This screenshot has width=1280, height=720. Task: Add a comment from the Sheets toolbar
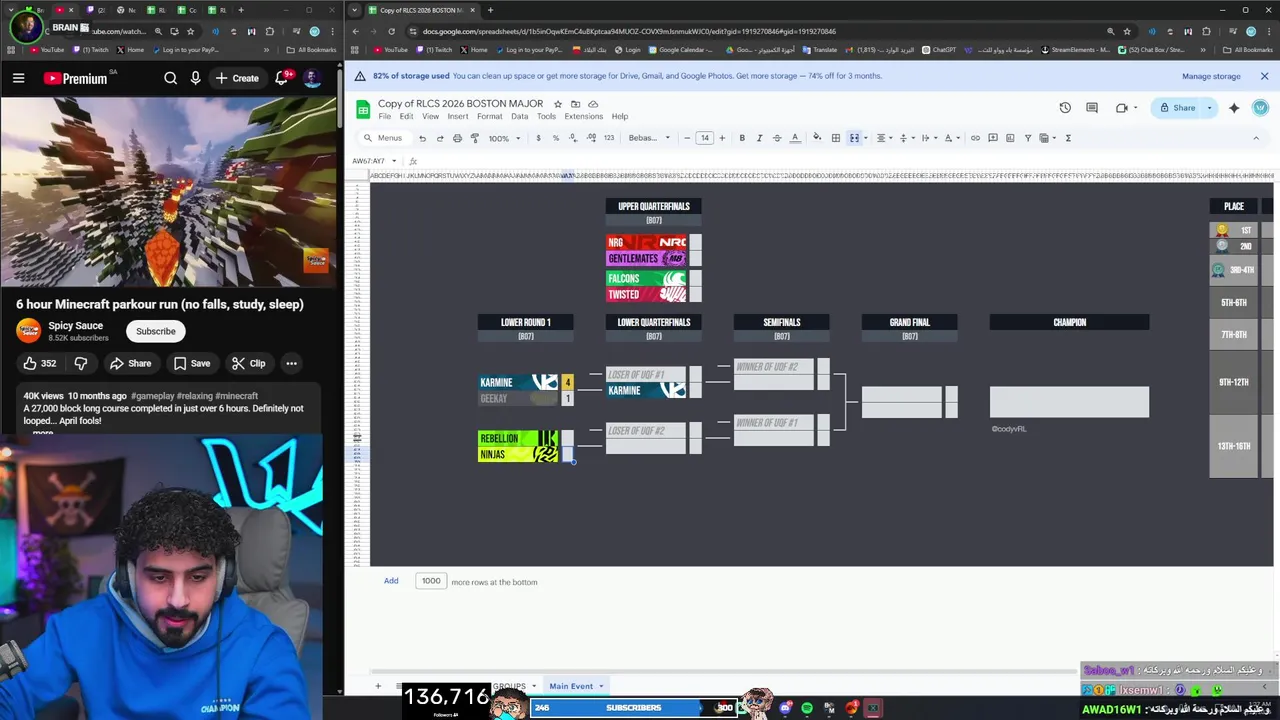tap(992, 138)
